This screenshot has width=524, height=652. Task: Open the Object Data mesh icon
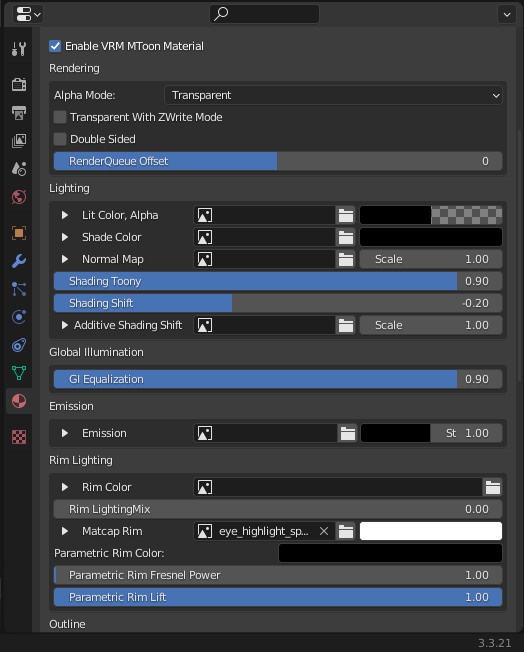tap(19, 373)
